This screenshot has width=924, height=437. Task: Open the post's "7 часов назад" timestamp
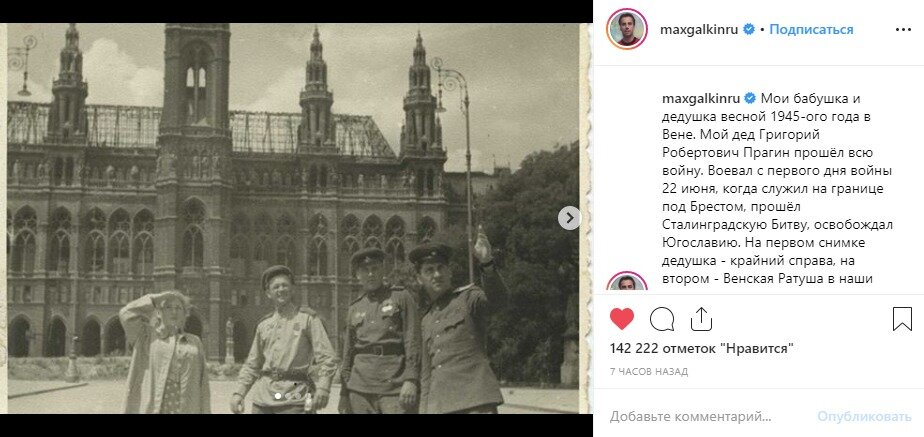click(x=648, y=372)
